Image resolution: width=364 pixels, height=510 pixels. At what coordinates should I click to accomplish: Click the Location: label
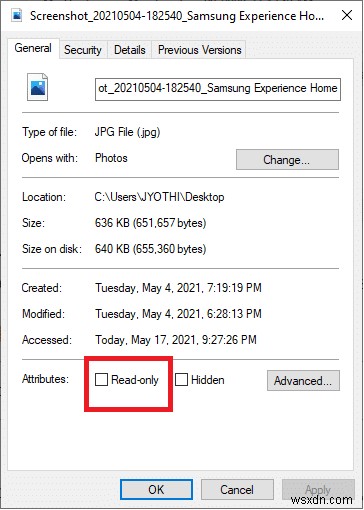click(x=44, y=197)
